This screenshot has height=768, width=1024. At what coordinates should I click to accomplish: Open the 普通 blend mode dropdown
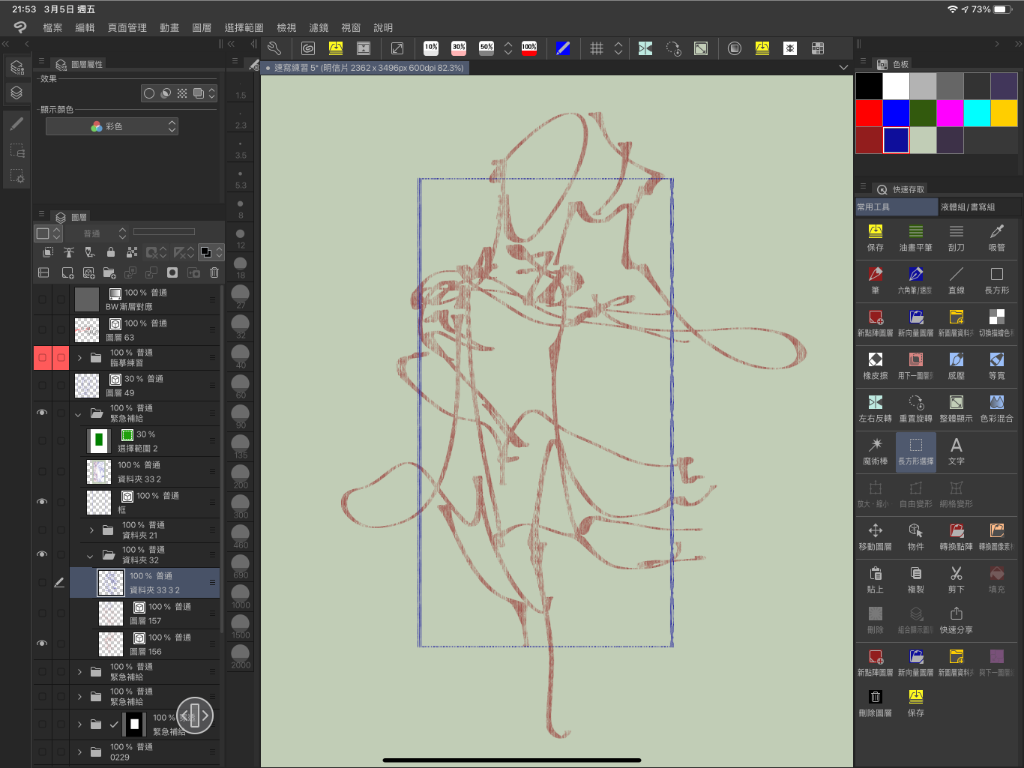pos(98,233)
